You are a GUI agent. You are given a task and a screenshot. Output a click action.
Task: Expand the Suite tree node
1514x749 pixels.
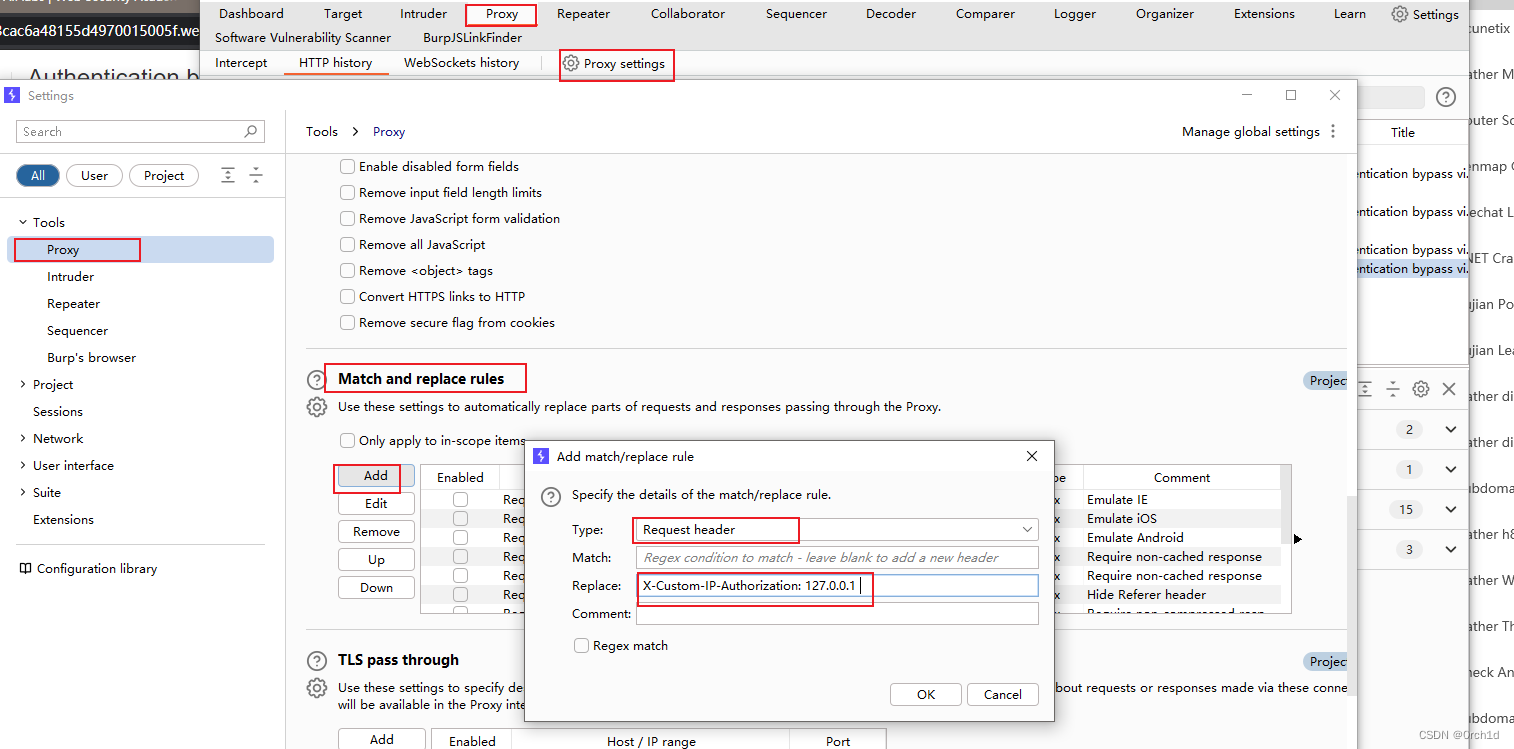[24, 493]
